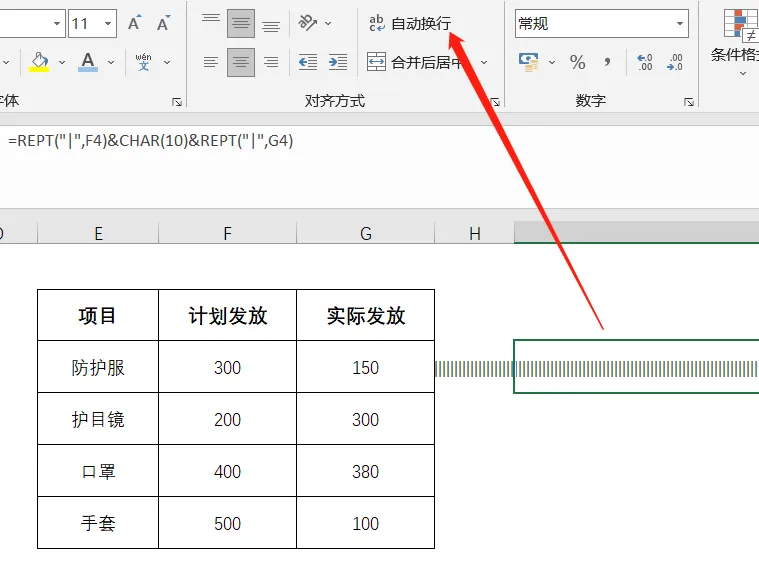
Task: Click the text orientation icon
Action: click(307, 23)
